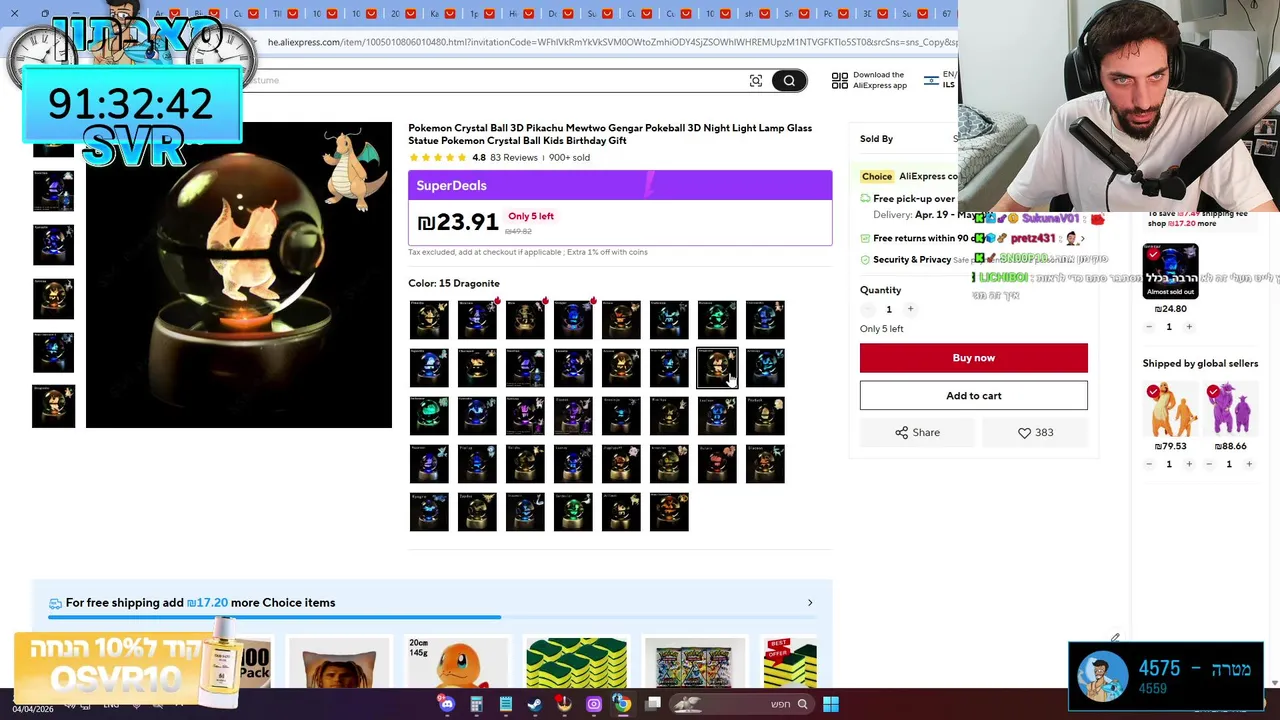Add to wishlist via the heart 383 button
1280x720 pixels.
click(1035, 432)
